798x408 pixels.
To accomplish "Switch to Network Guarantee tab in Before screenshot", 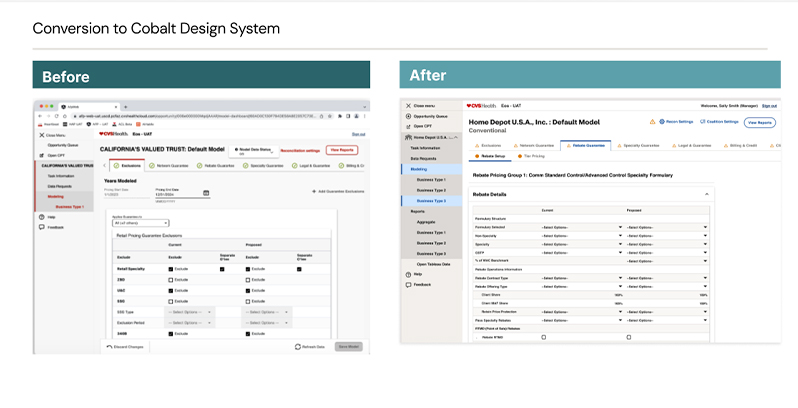I will click(168, 166).
